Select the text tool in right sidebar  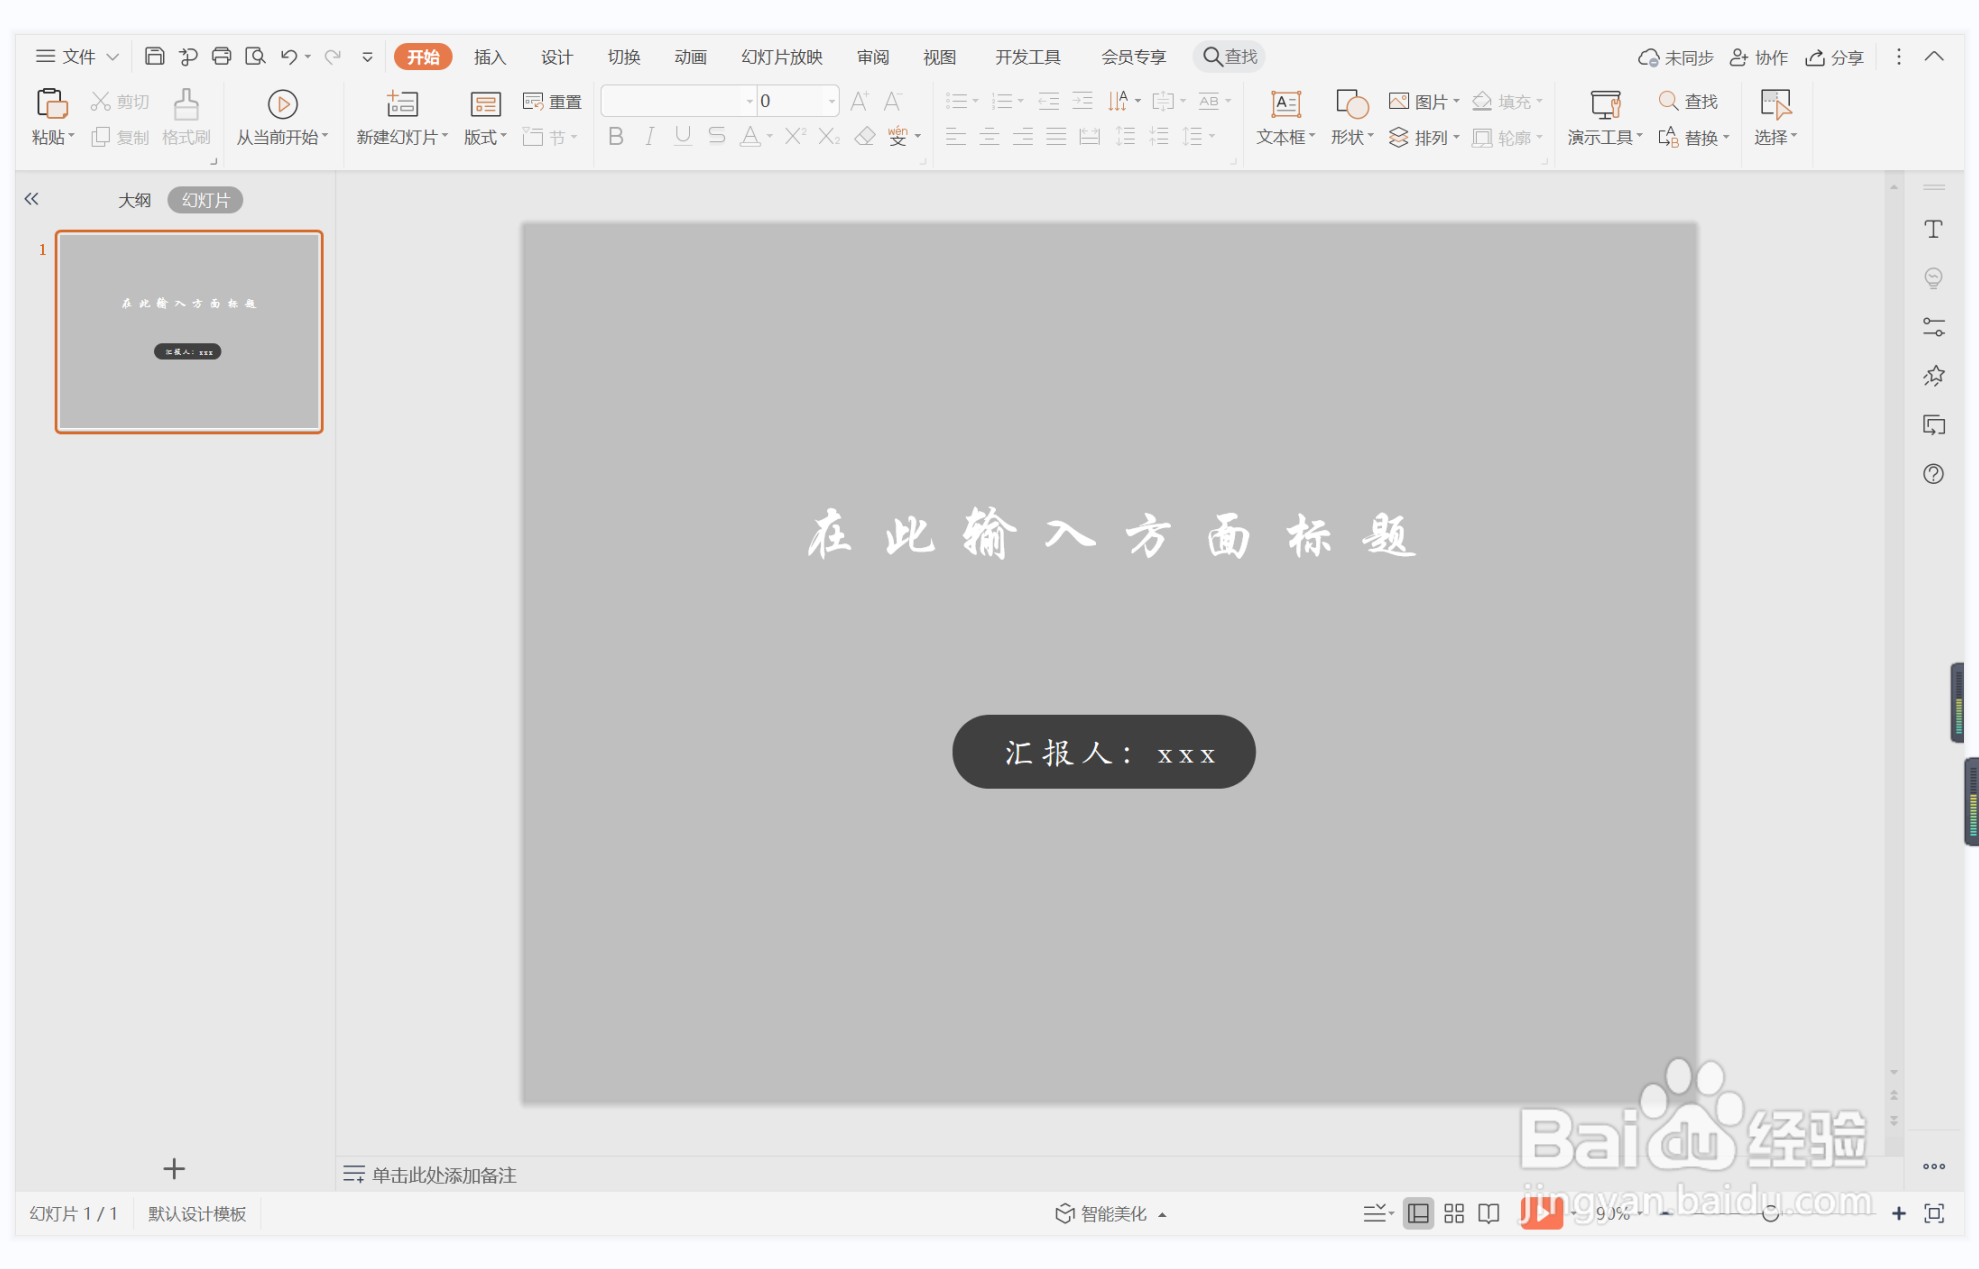[1934, 228]
